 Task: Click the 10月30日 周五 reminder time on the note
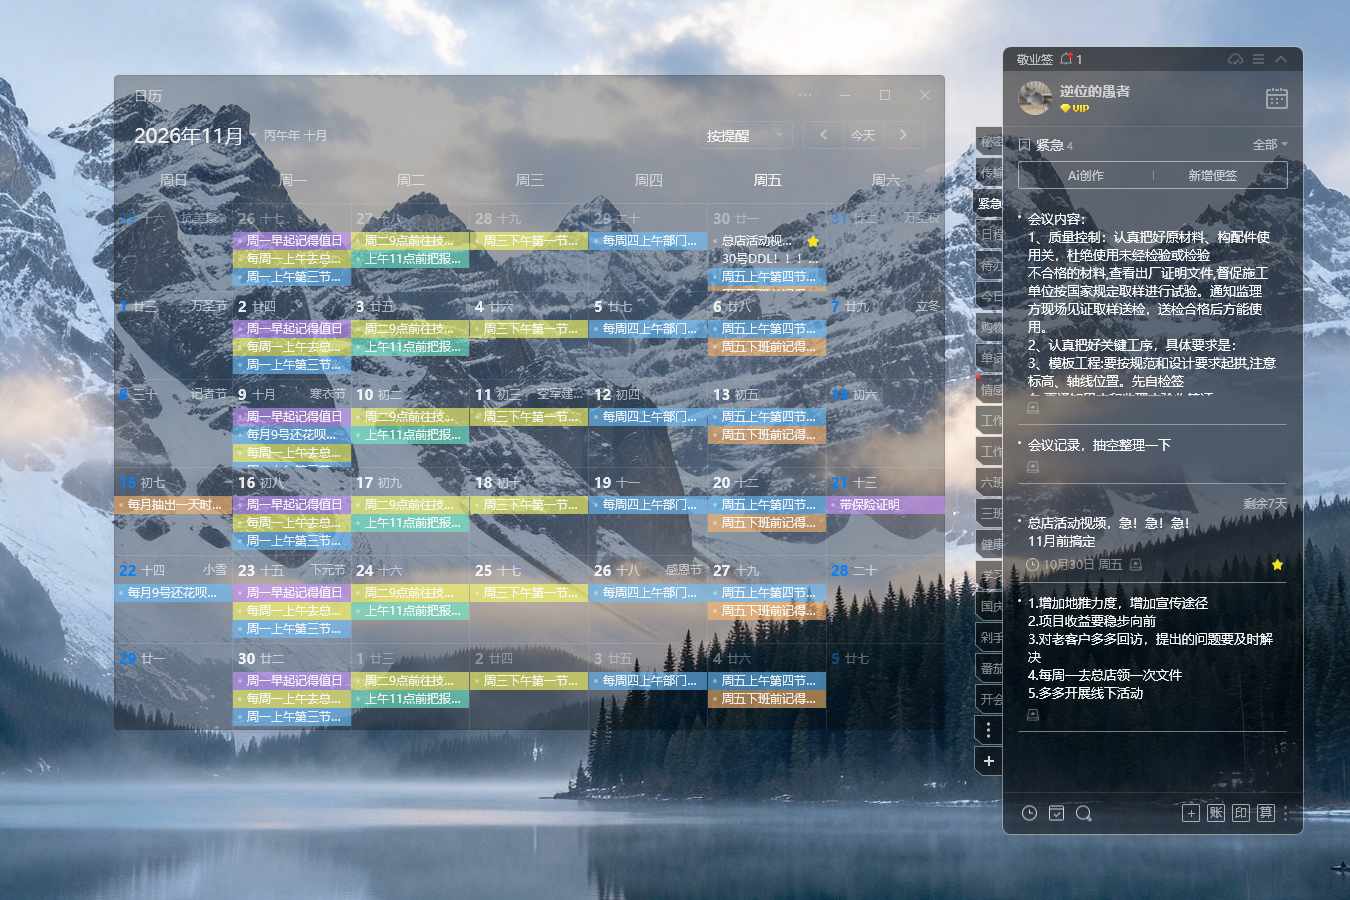pyautogui.click(x=1082, y=565)
